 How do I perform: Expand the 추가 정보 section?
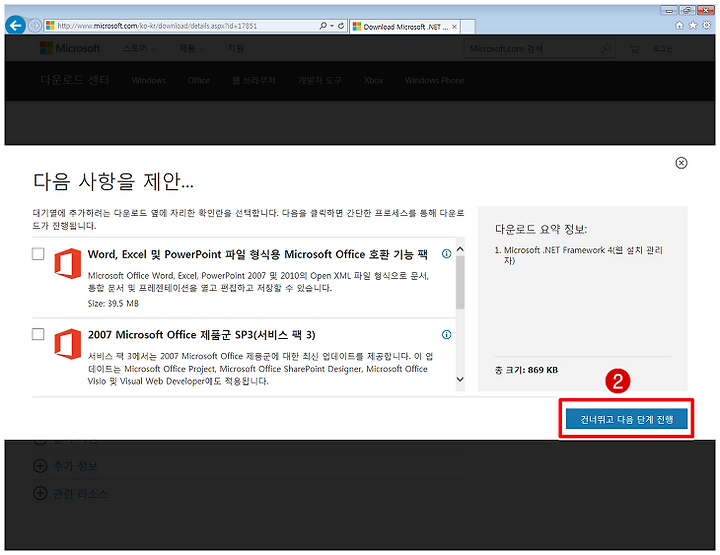(66, 466)
